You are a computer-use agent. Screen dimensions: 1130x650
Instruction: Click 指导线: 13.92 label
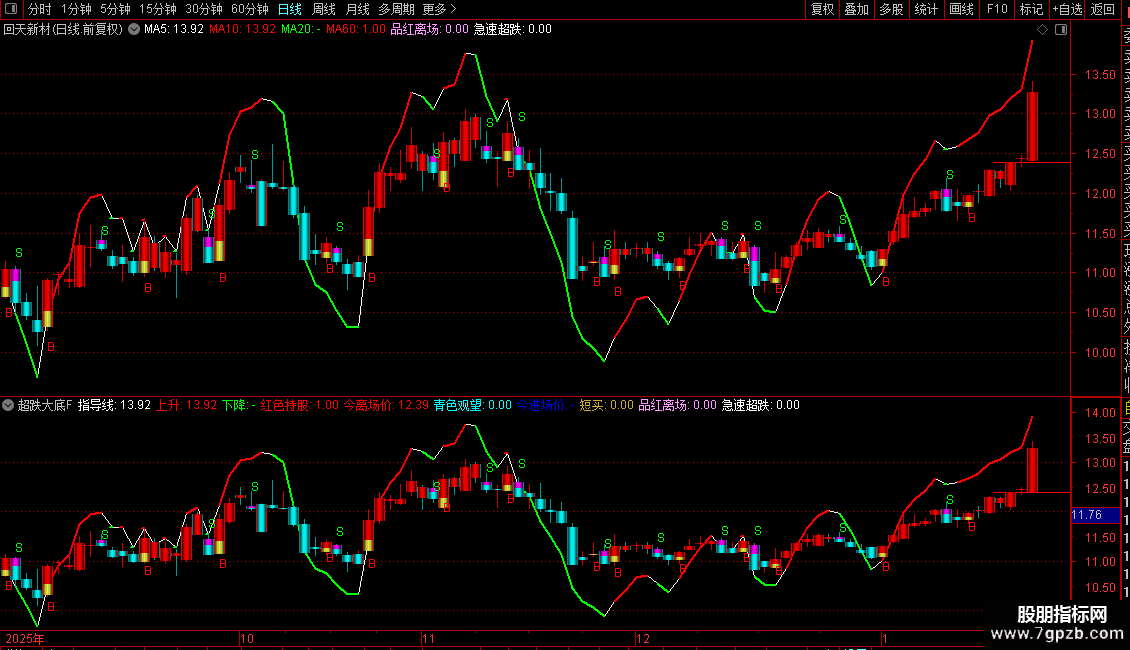pyautogui.click(x=114, y=405)
